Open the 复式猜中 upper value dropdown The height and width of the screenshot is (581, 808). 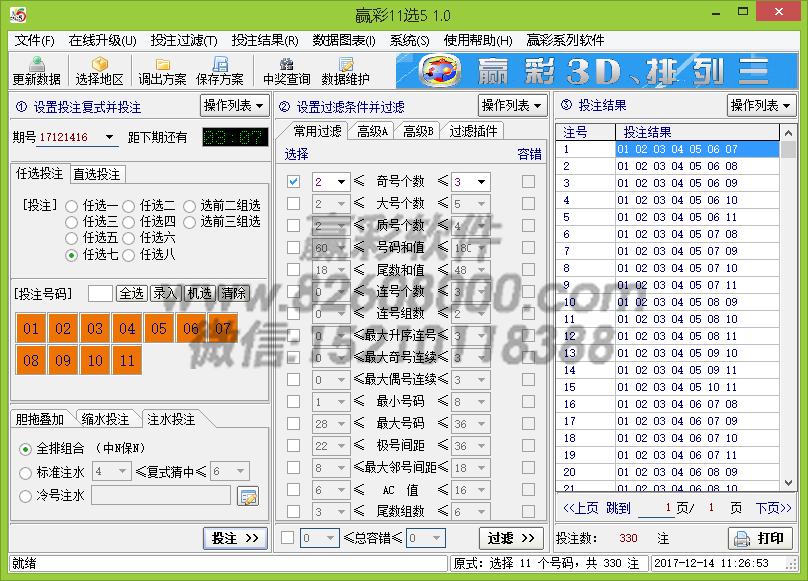241,471
